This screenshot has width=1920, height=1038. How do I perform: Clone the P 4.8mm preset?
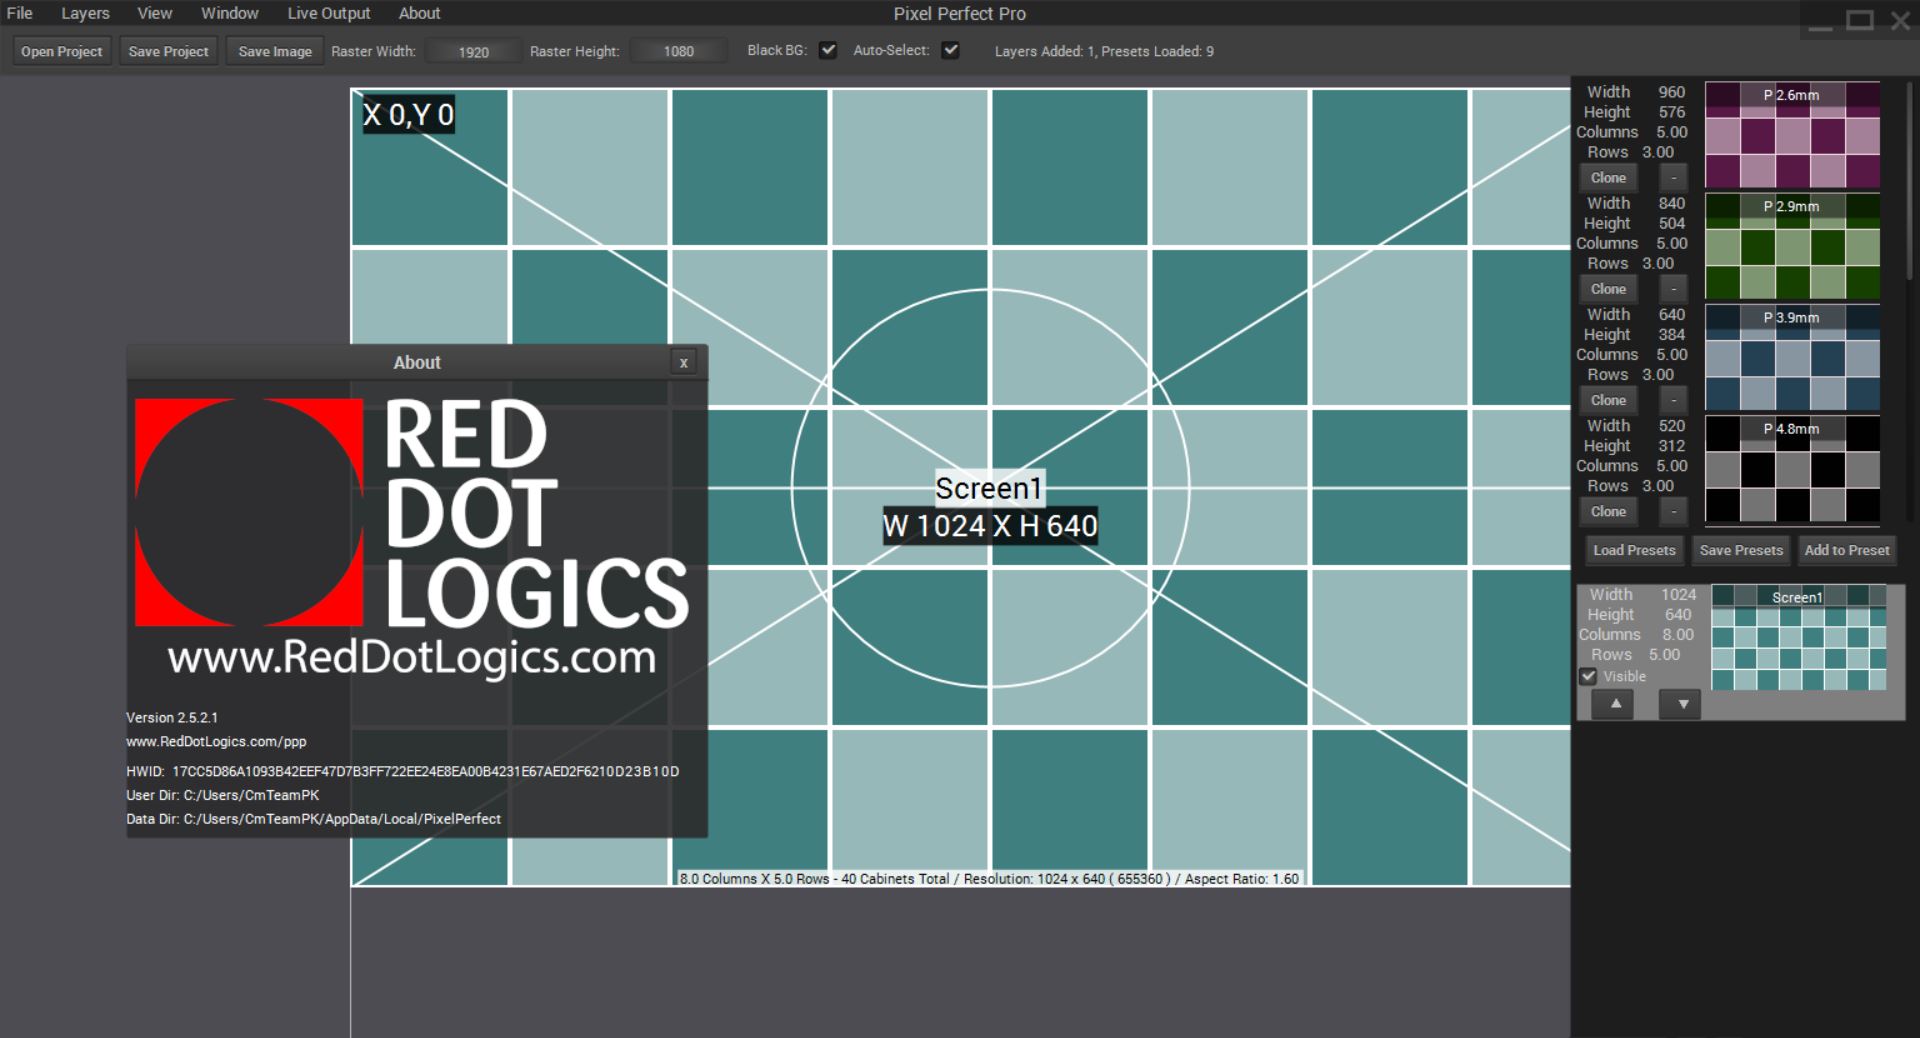coord(1608,511)
